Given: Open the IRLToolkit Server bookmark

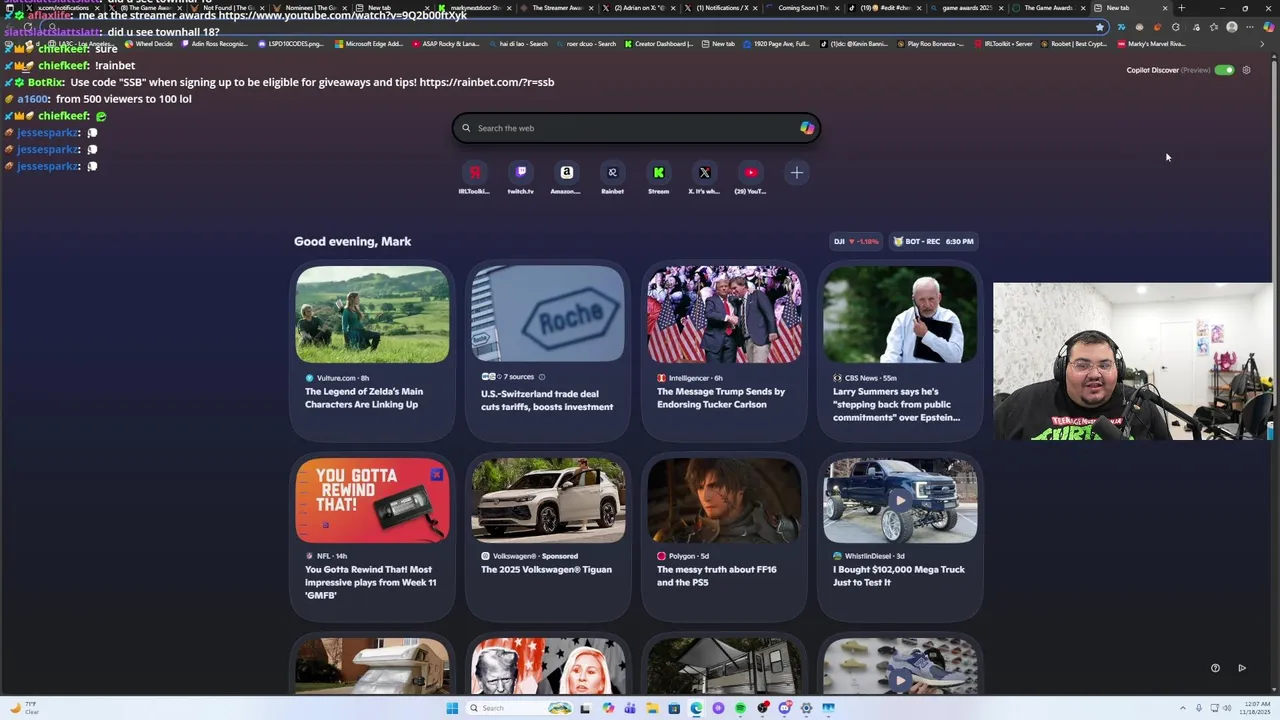Looking at the screenshot, I should point(1003,44).
